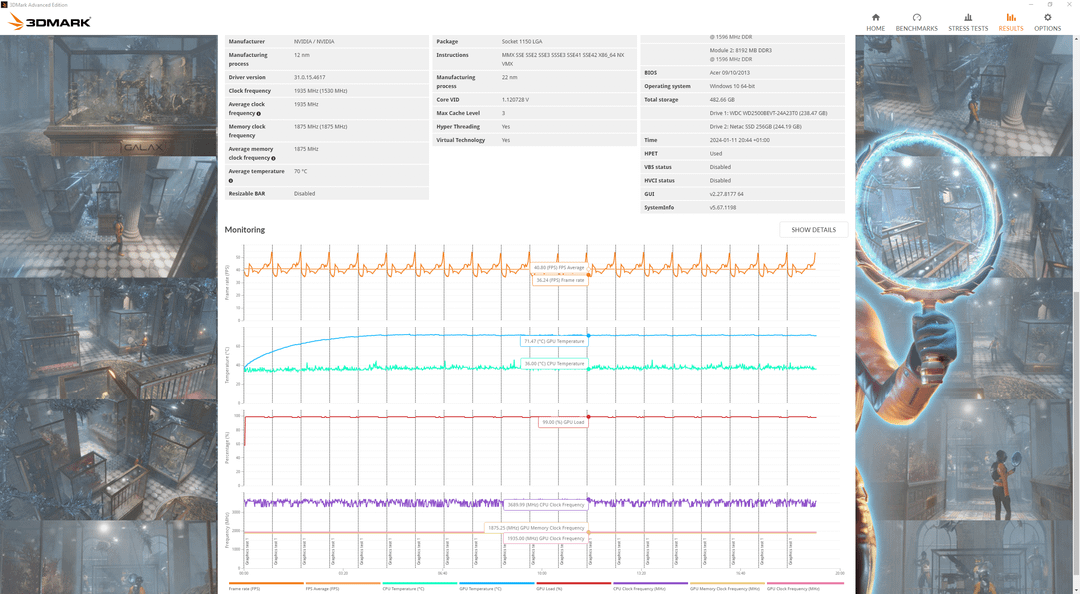Click the GPU Load data point marker

coord(588,417)
